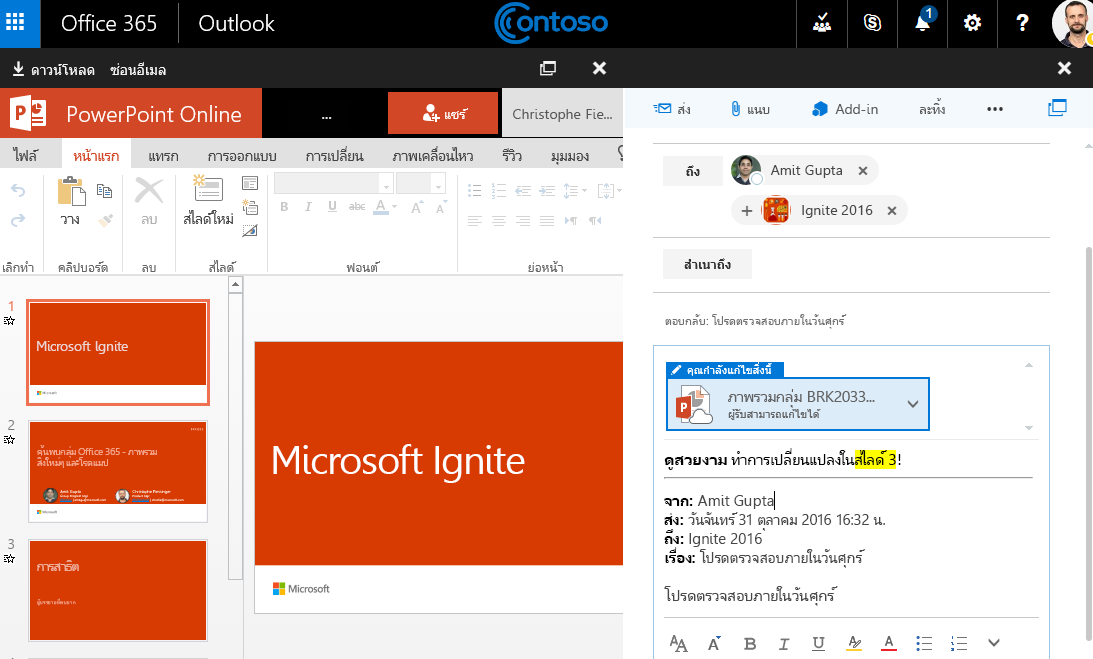The image size is (1093, 659).
Task: Switch to the รีวิว tab
Action: tap(512, 156)
